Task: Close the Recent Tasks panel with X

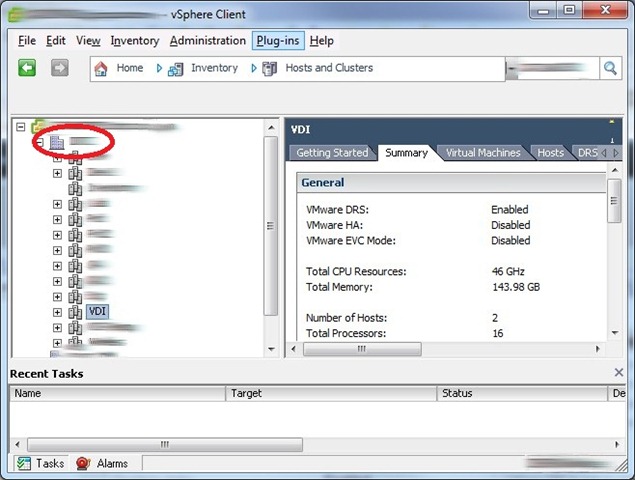Action: tap(618, 372)
